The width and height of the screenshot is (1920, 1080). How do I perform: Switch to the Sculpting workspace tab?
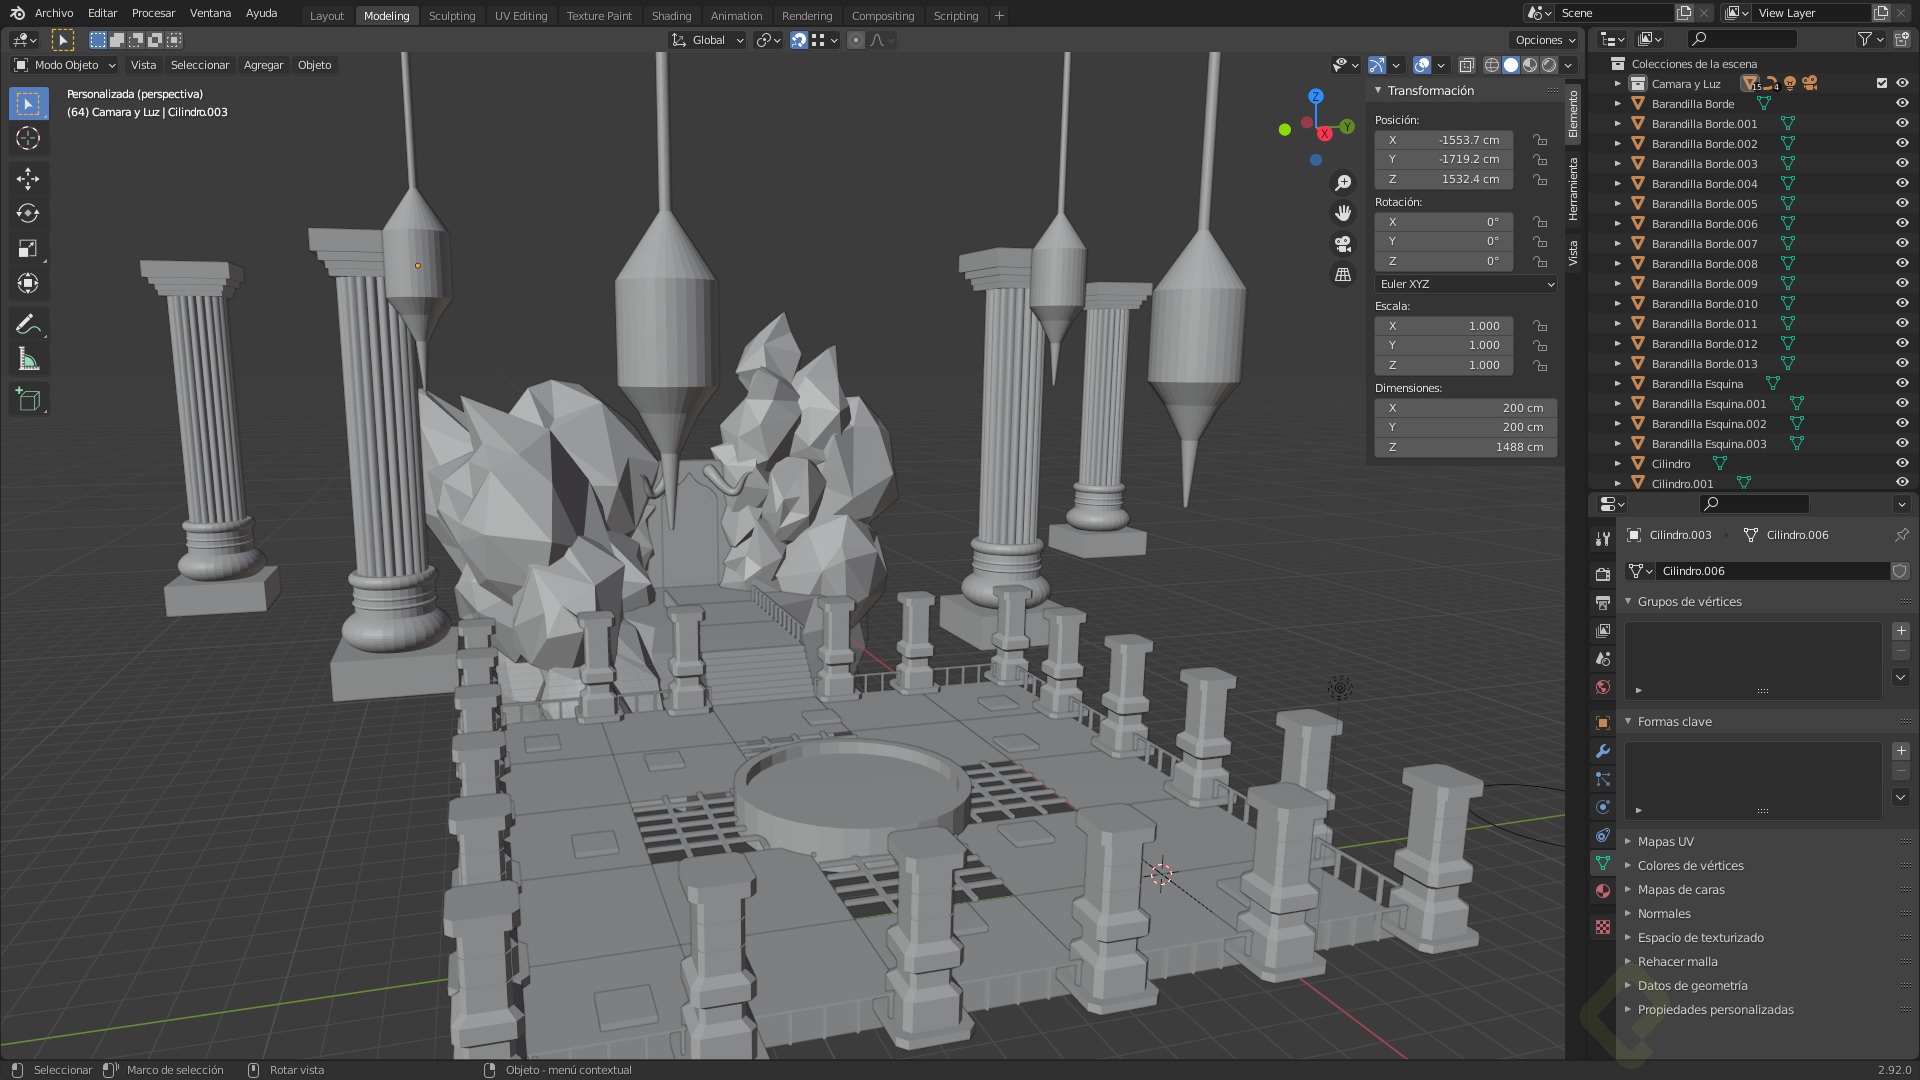[451, 16]
